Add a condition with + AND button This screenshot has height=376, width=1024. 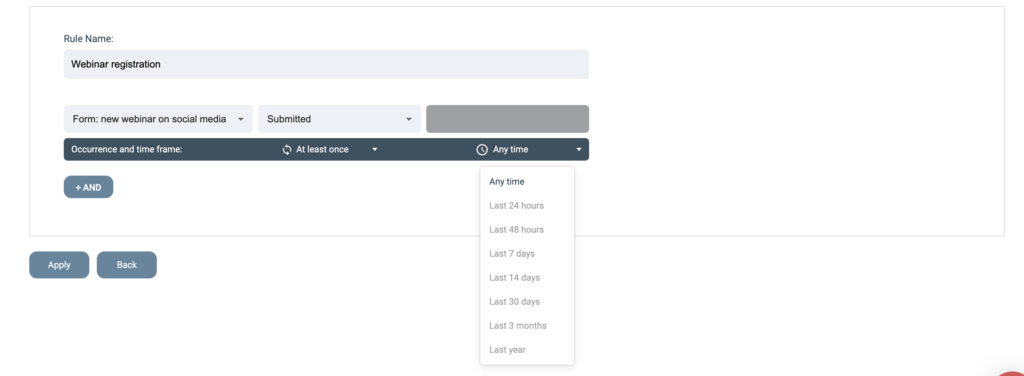click(x=88, y=187)
